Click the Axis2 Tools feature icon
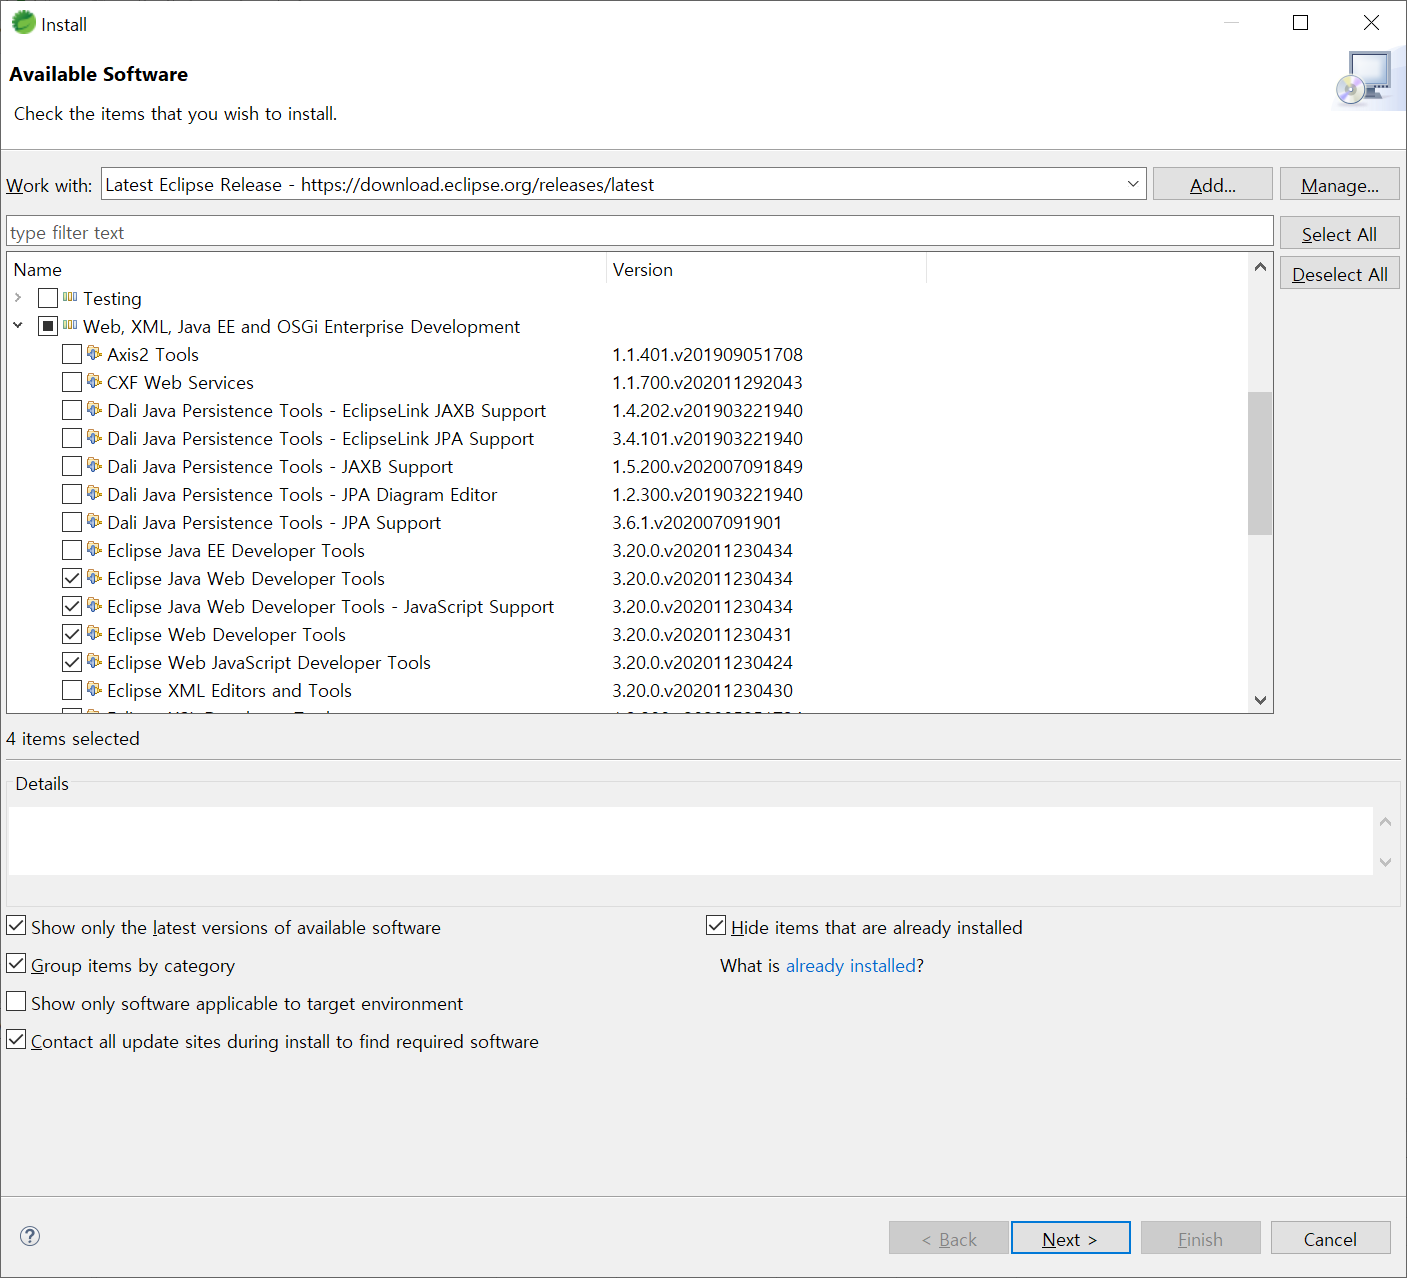Viewport: 1407px width, 1278px height. tap(95, 354)
